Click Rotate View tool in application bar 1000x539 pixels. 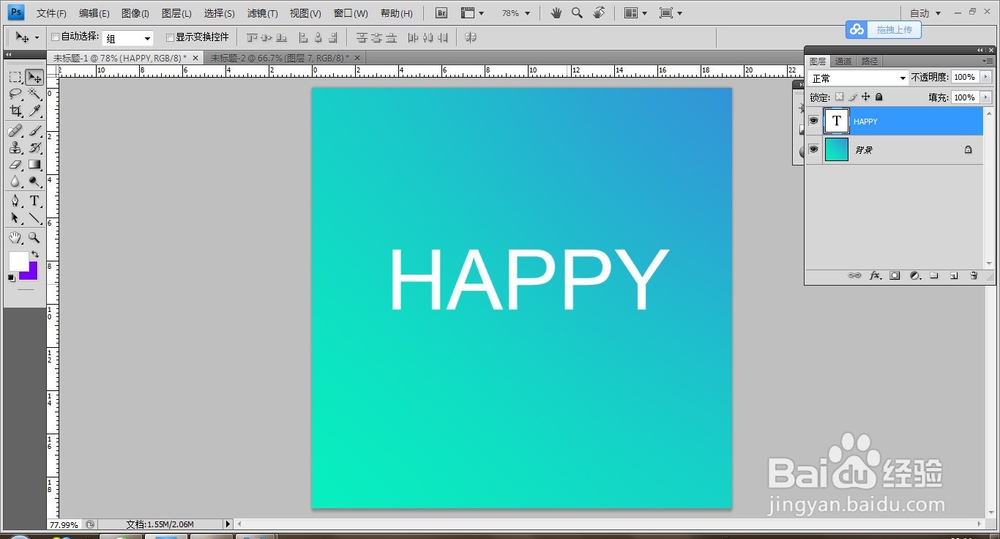599,13
